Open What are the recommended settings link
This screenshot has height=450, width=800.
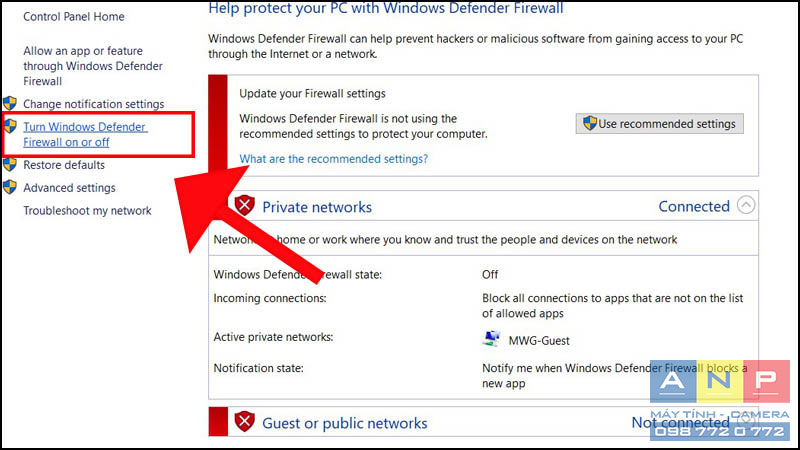(x=334, y=159)
